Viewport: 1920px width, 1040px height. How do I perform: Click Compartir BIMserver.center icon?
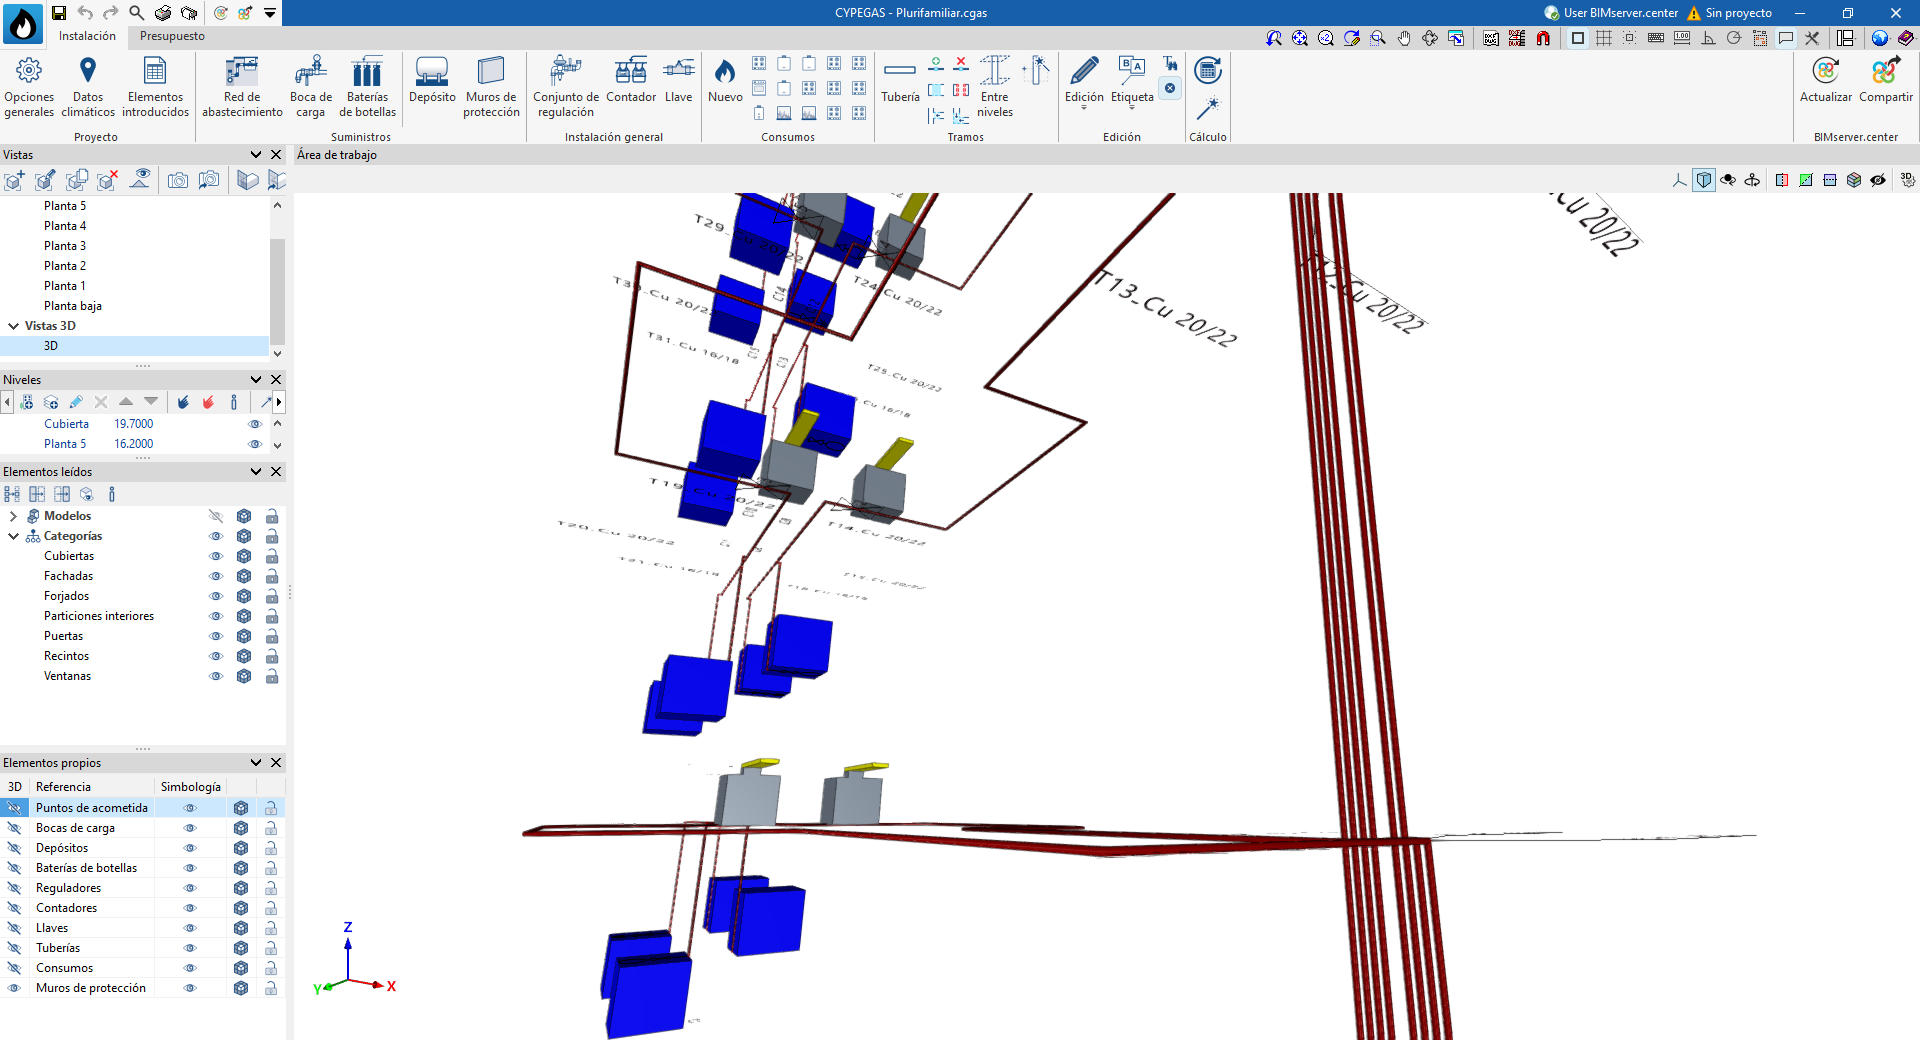coord(1886,80)
